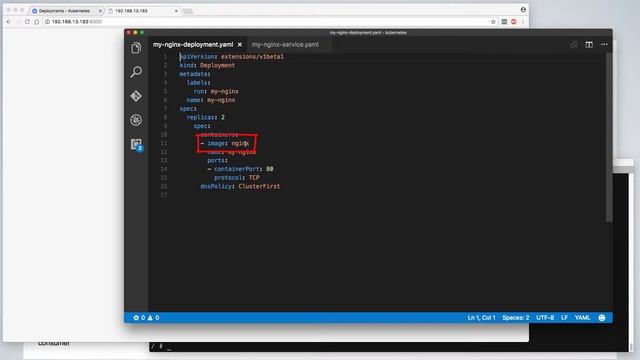This screenshot has width=640, height=360.
Task: Click the gray Chrome extension icon
Action: click(x=504, y=22)
